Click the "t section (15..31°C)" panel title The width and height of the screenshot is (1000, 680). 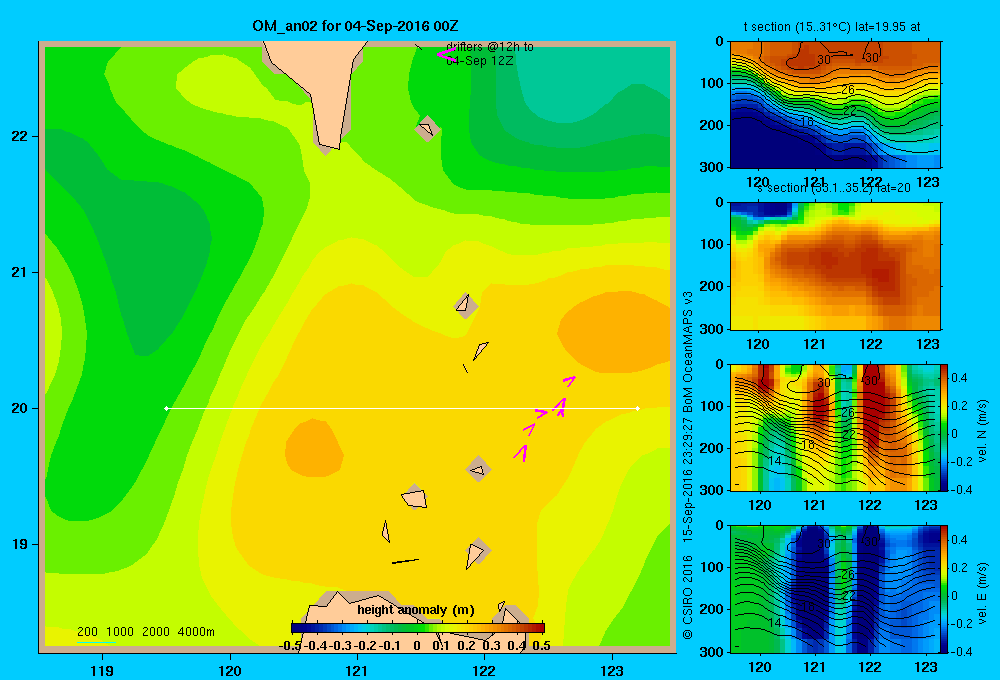[x=832, y=27]
